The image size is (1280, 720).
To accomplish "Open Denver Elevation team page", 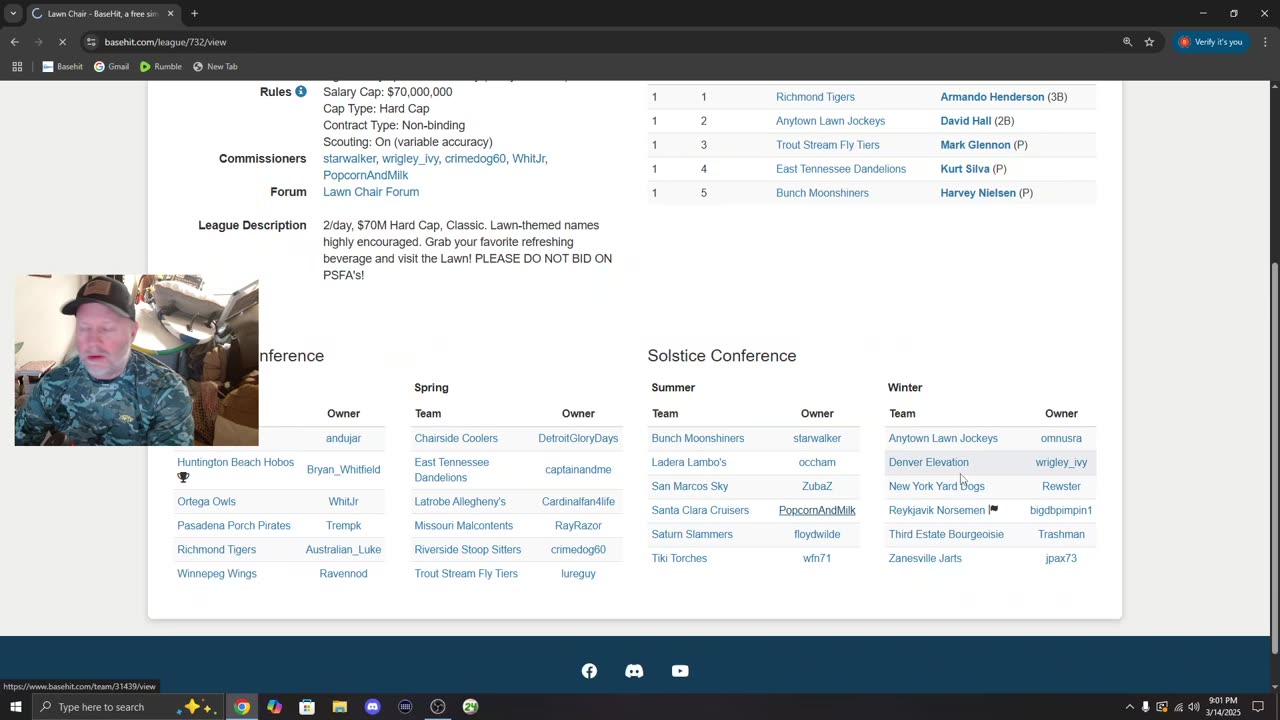I will pos(929,462).
